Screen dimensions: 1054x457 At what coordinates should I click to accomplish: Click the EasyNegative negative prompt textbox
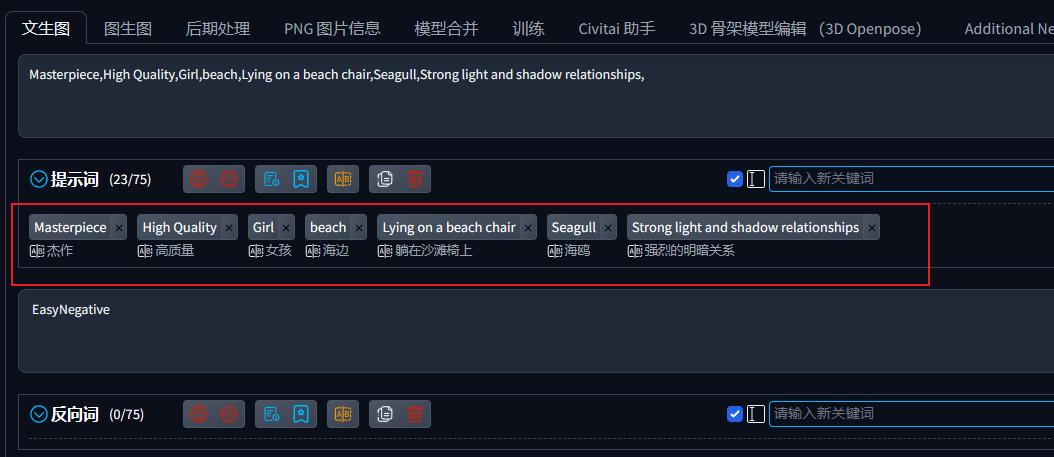536,331
